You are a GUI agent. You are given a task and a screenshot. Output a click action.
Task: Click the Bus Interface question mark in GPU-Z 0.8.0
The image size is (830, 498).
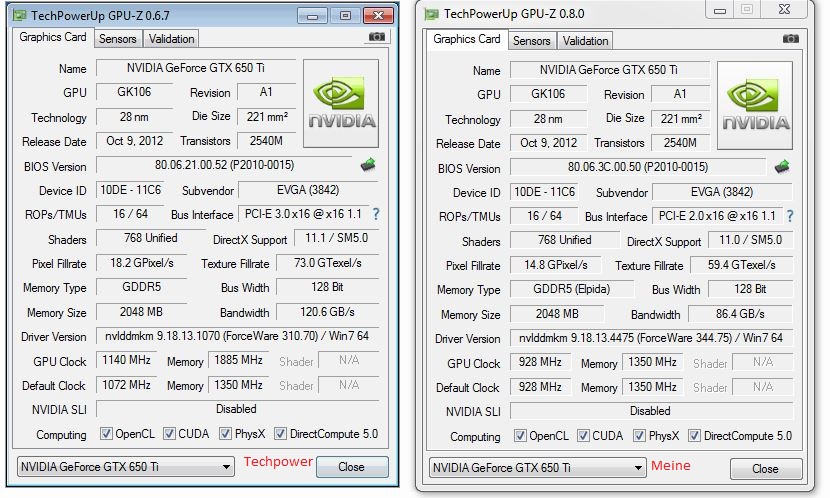click(x=790, y=216)
